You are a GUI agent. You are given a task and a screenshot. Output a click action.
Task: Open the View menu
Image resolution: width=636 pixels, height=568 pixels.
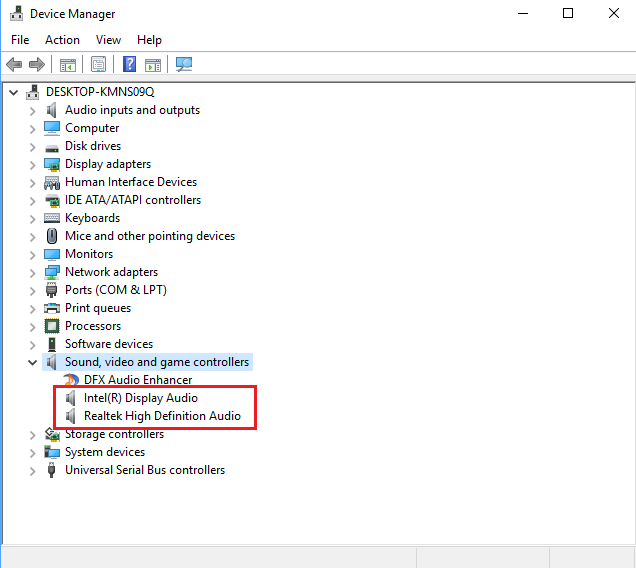tap(108, 40)
